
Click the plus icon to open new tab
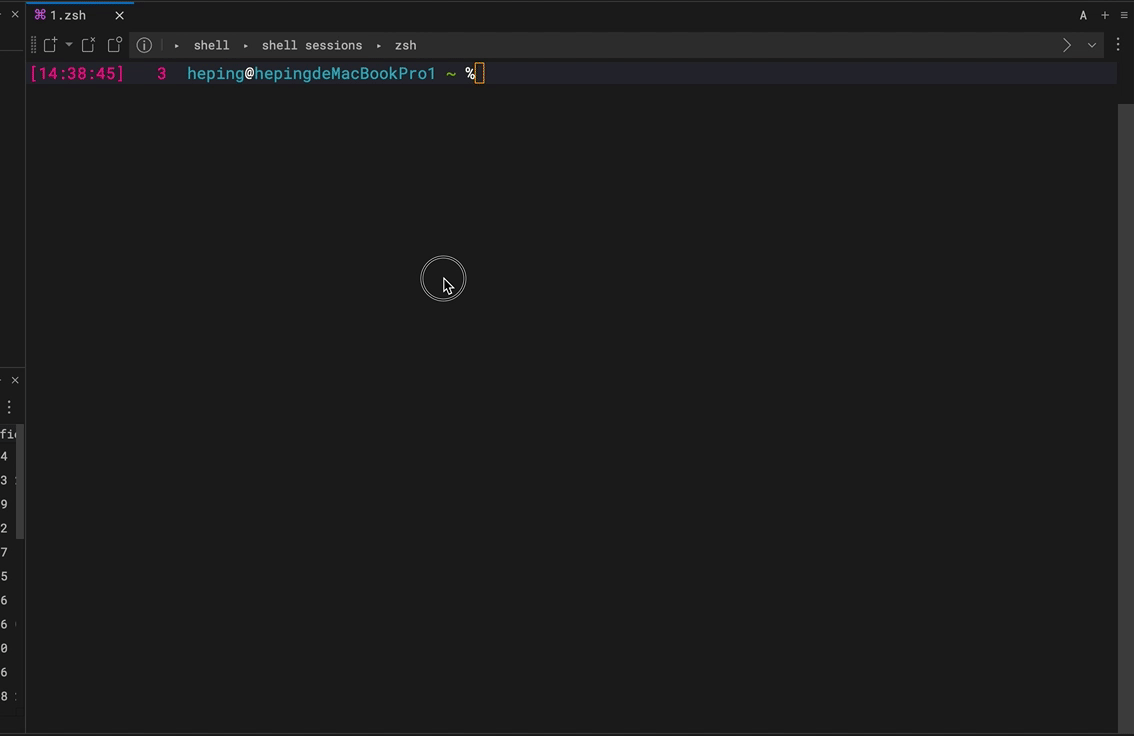[x=1104, y=15]
